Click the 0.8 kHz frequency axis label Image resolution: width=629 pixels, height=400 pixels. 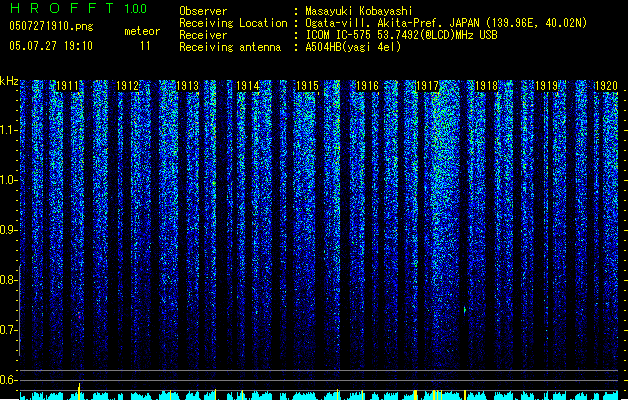click(8, 280)
